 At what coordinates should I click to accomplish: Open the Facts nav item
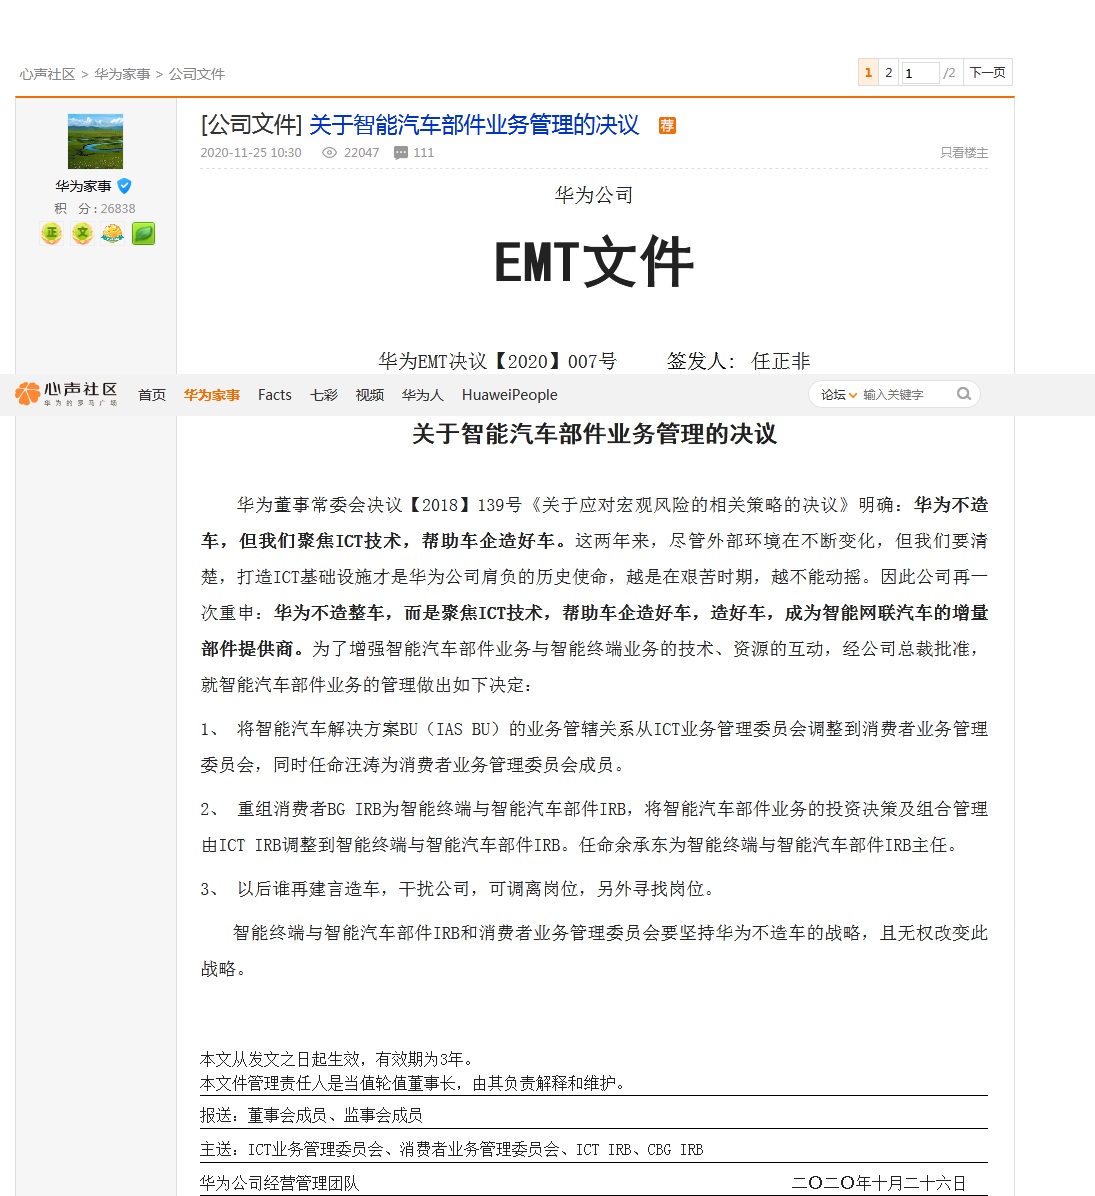[x=275, y=394]
